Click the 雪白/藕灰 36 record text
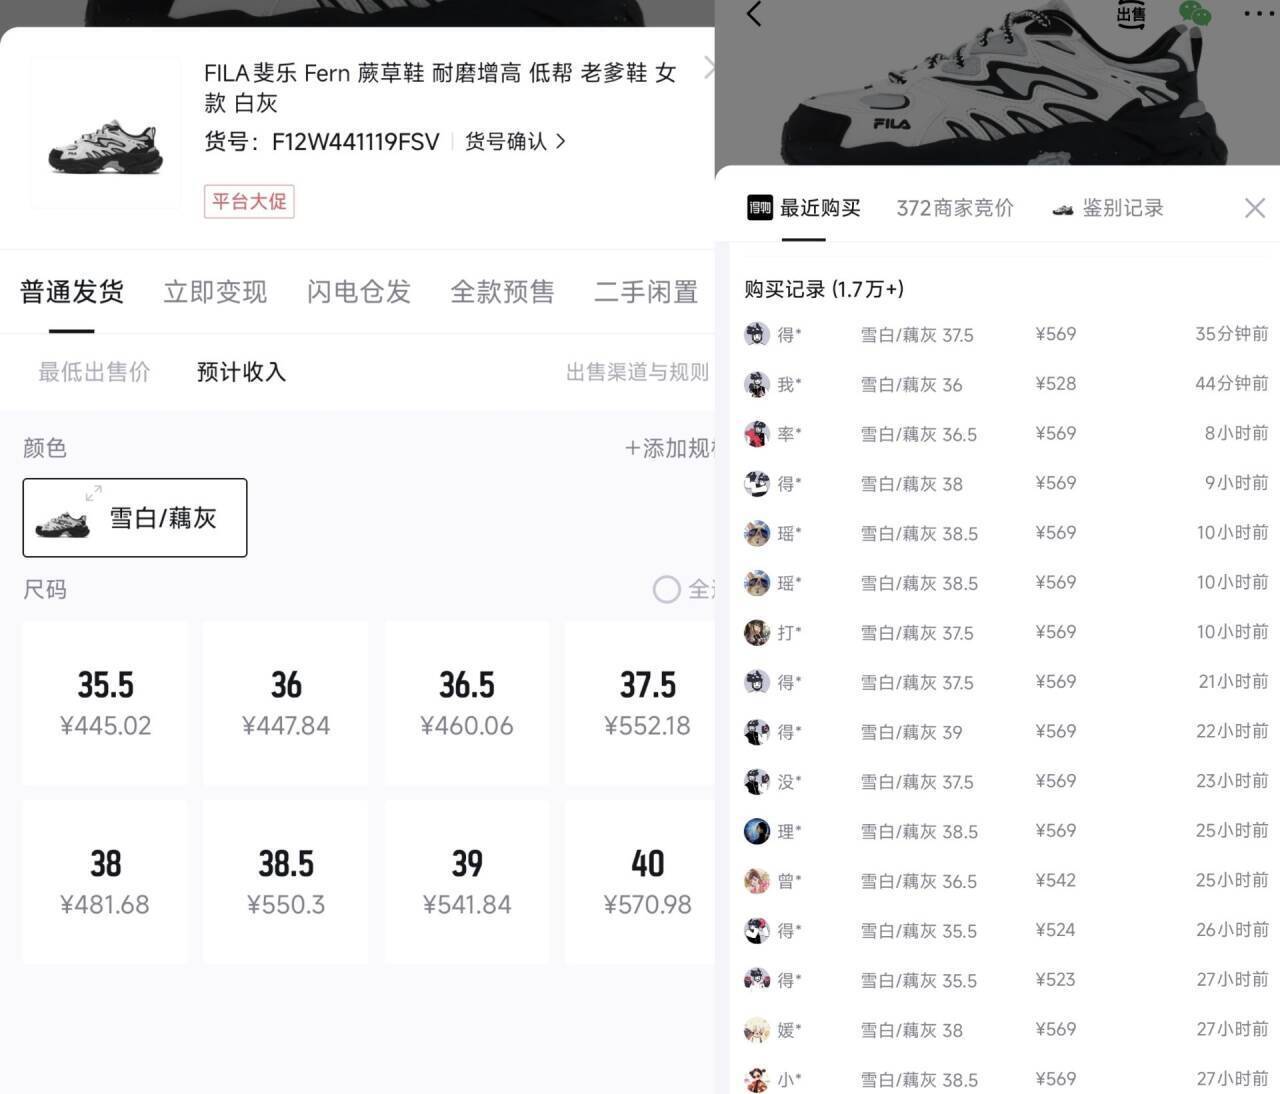1280x1094 pixels. coord(911,385)
